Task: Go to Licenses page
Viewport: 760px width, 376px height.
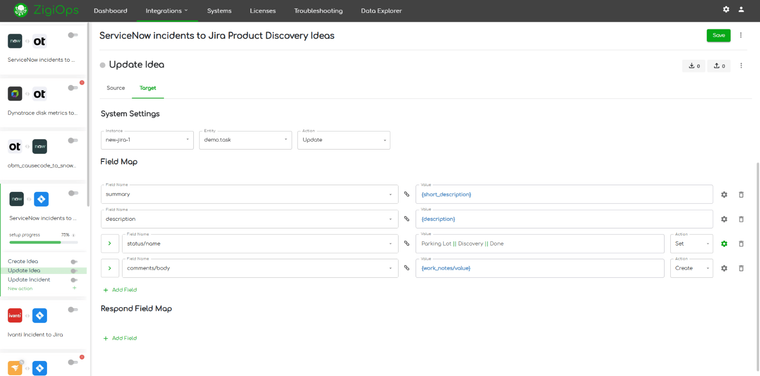Action: 263,11
